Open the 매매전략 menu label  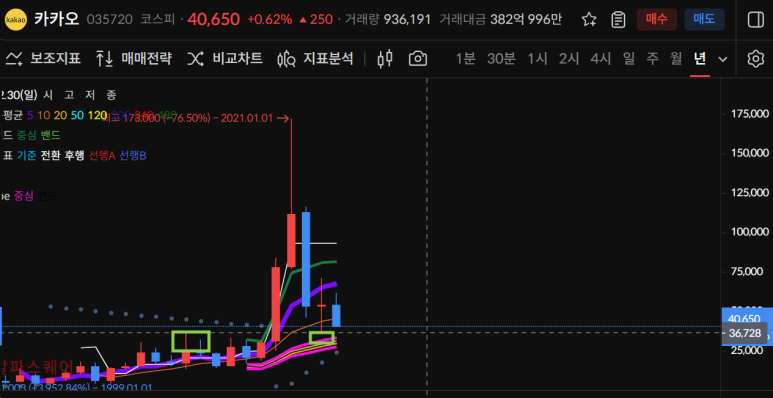146,59
